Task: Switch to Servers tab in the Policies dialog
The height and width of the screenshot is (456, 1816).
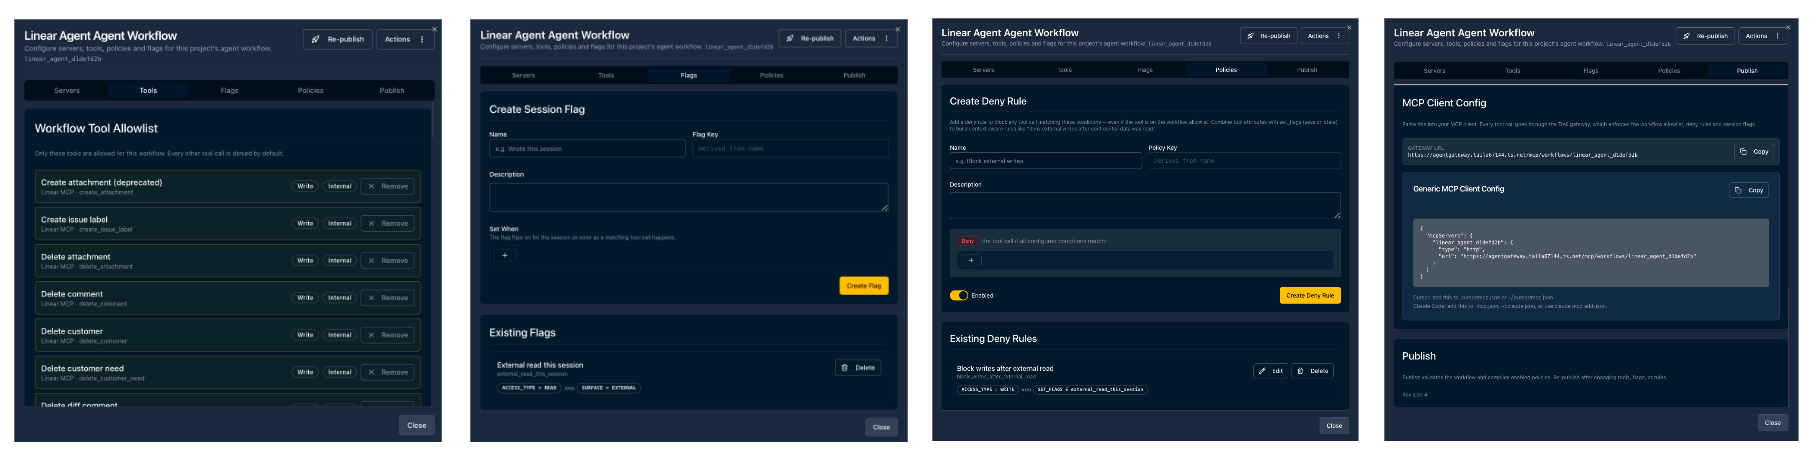Action: [x=984, y=70]
